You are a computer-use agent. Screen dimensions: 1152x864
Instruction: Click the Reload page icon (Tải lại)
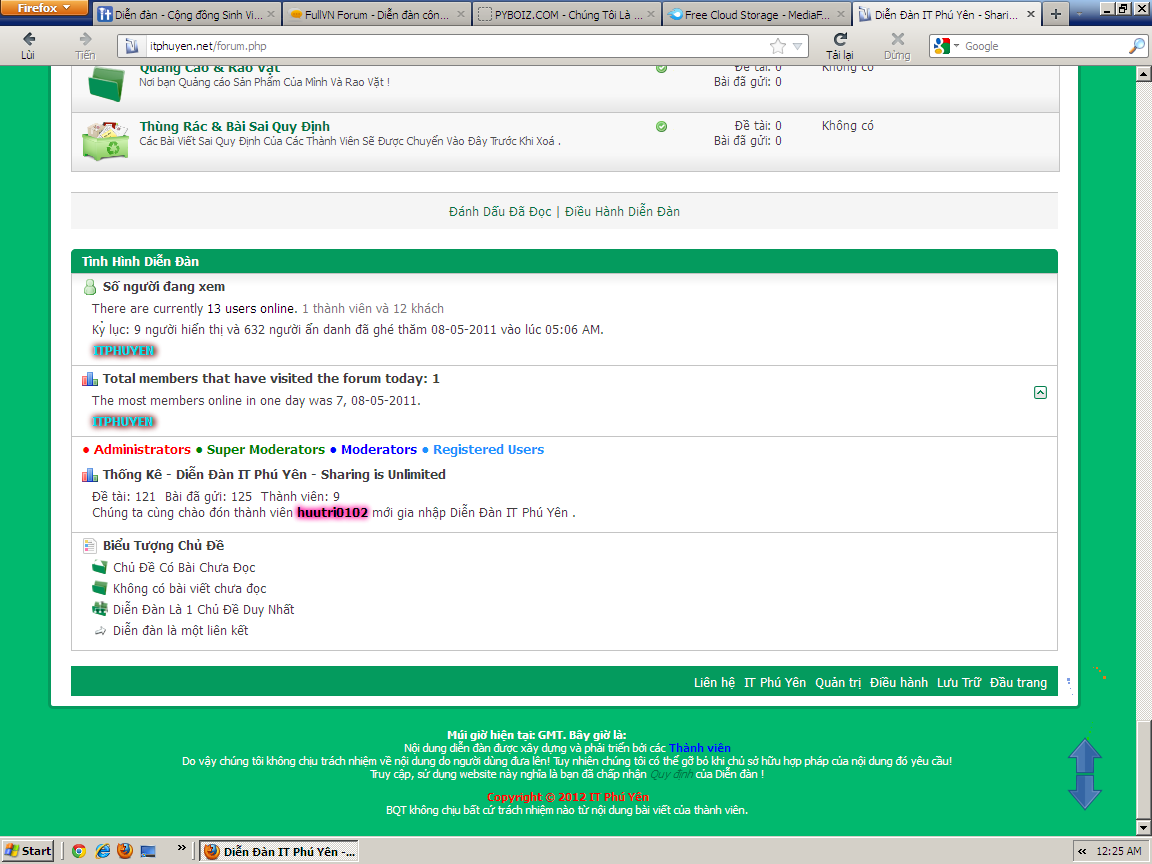[840, 39]
